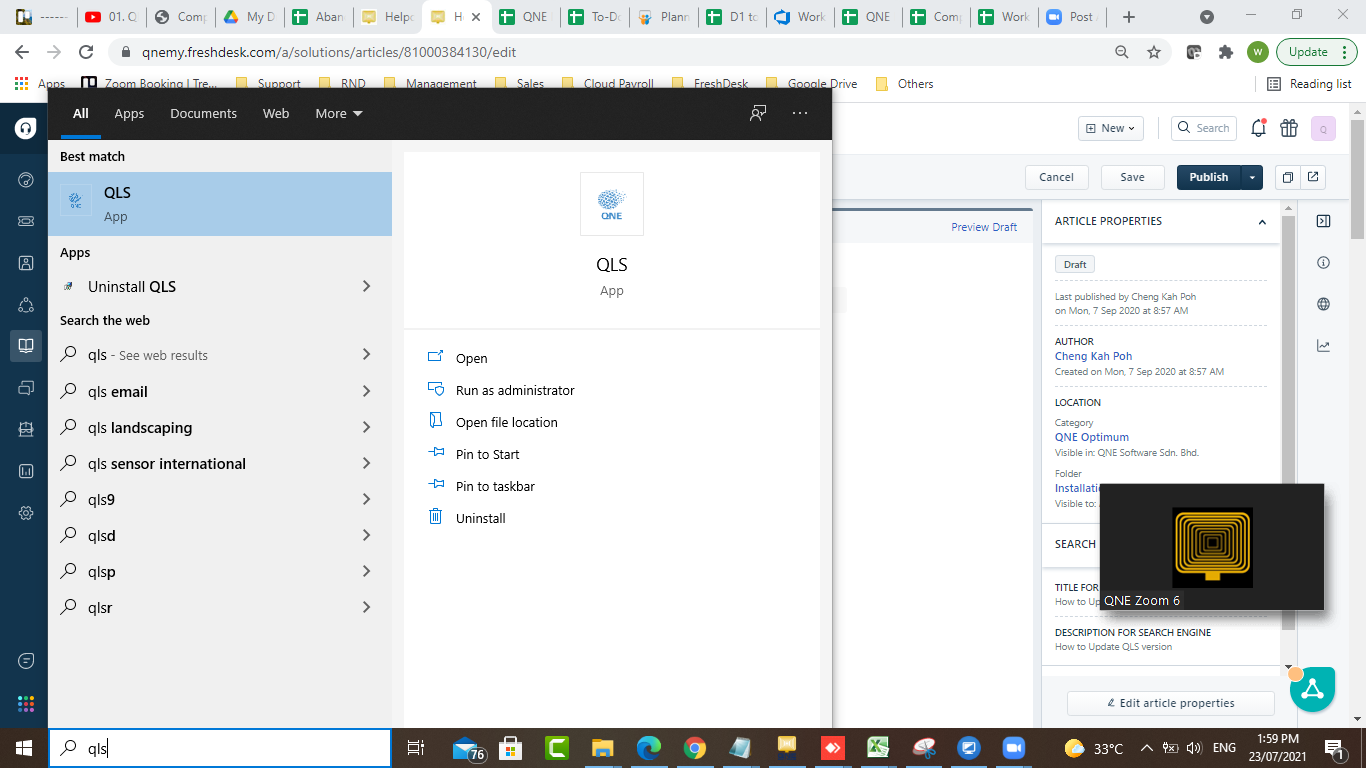The height and width of the screenshot is (768, 1366).
Task: Click the Preview Draft link
Action: [x=984, y=227]
